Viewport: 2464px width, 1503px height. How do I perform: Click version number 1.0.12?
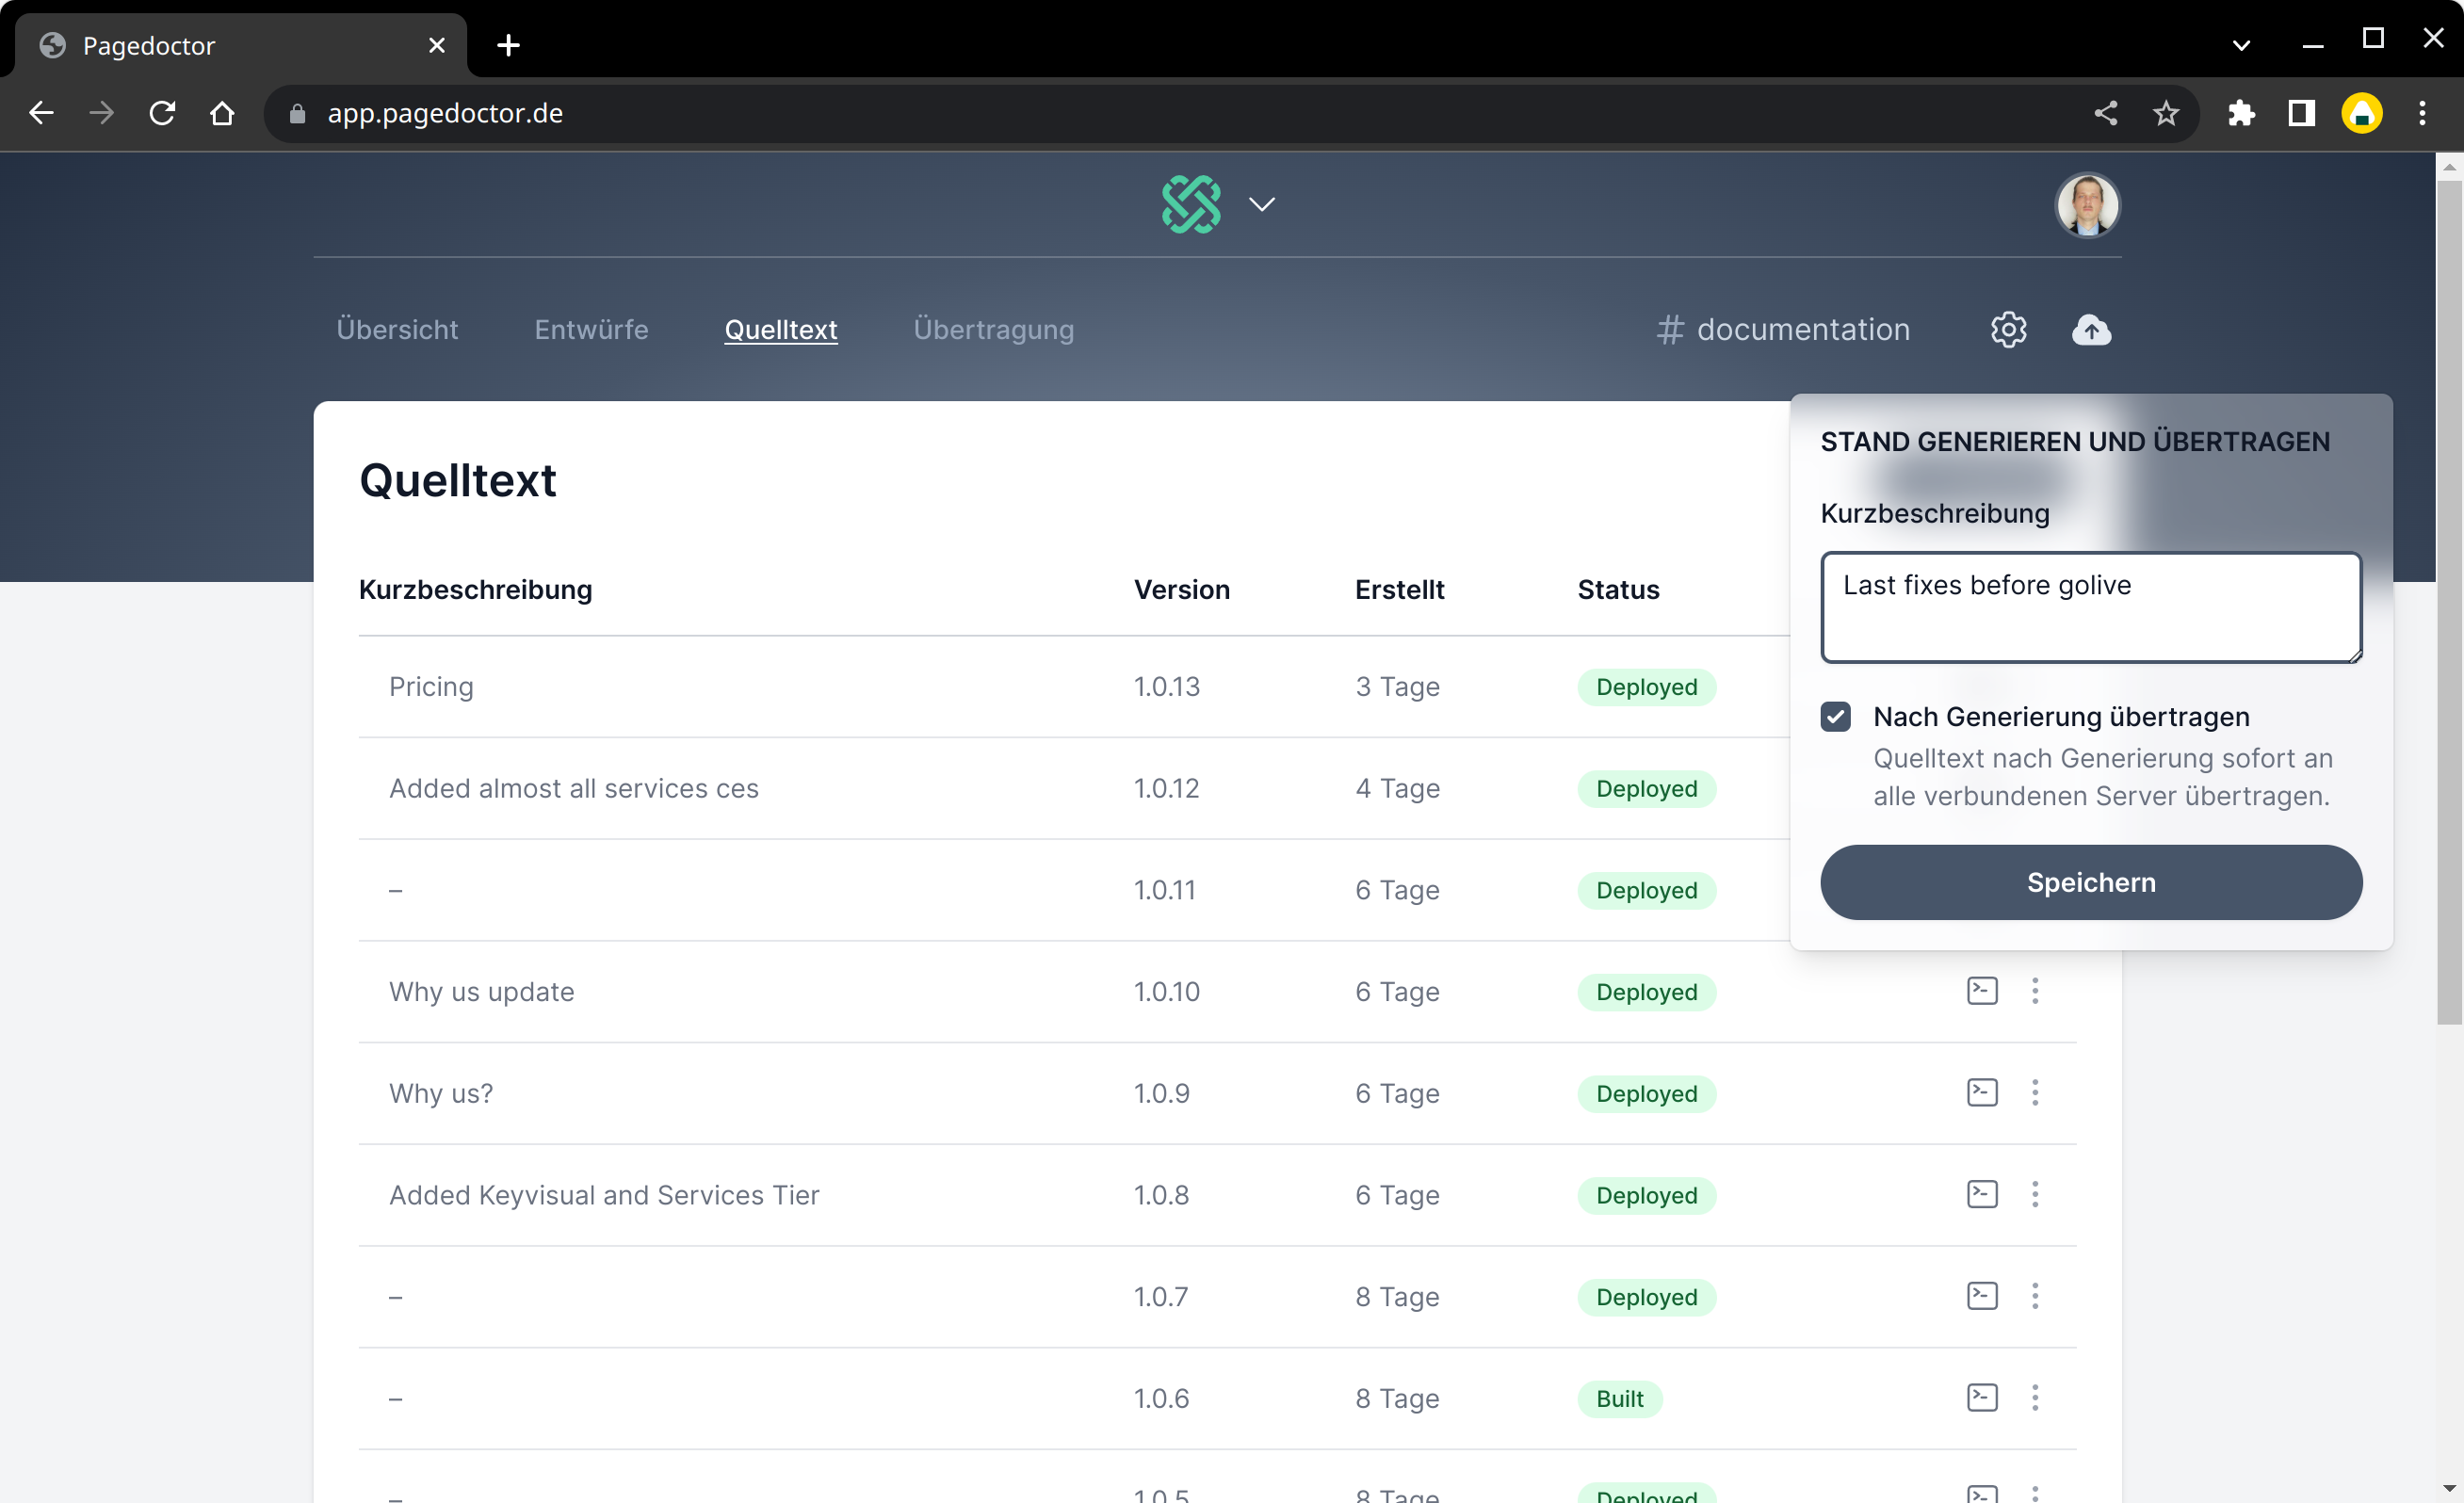[1166, 789]
